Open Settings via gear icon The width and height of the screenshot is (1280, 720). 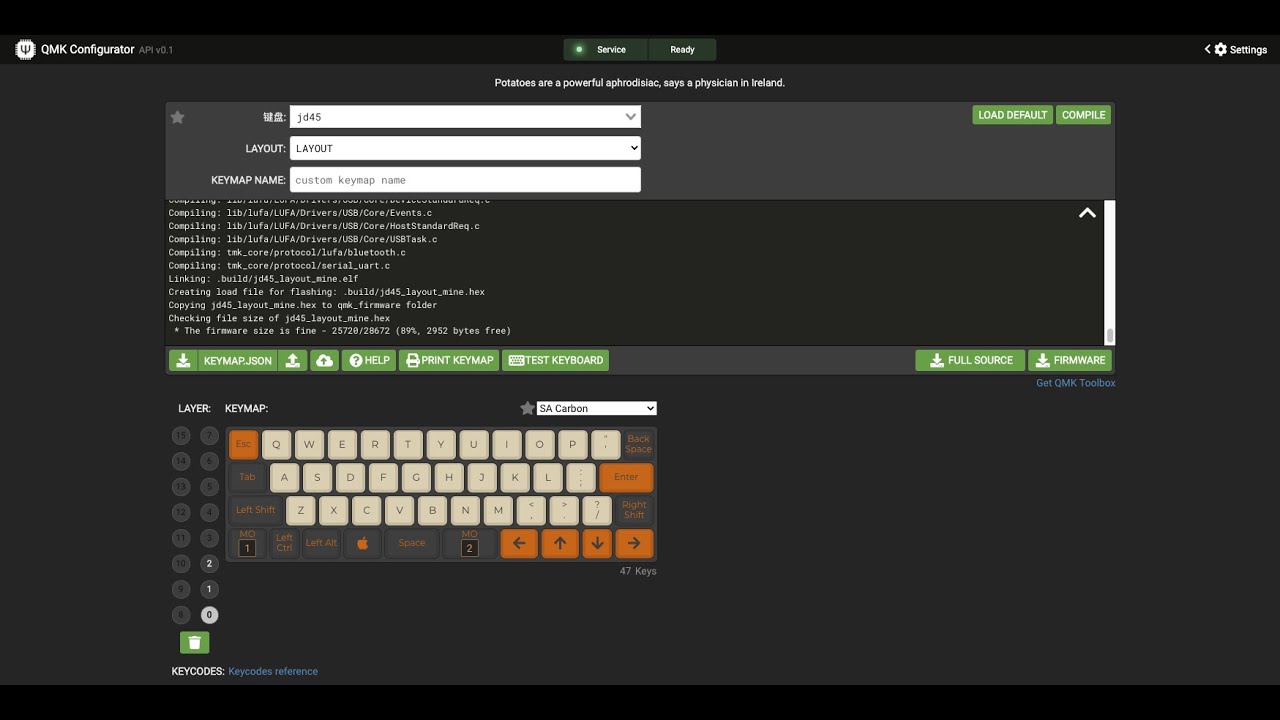point(1220,49)
